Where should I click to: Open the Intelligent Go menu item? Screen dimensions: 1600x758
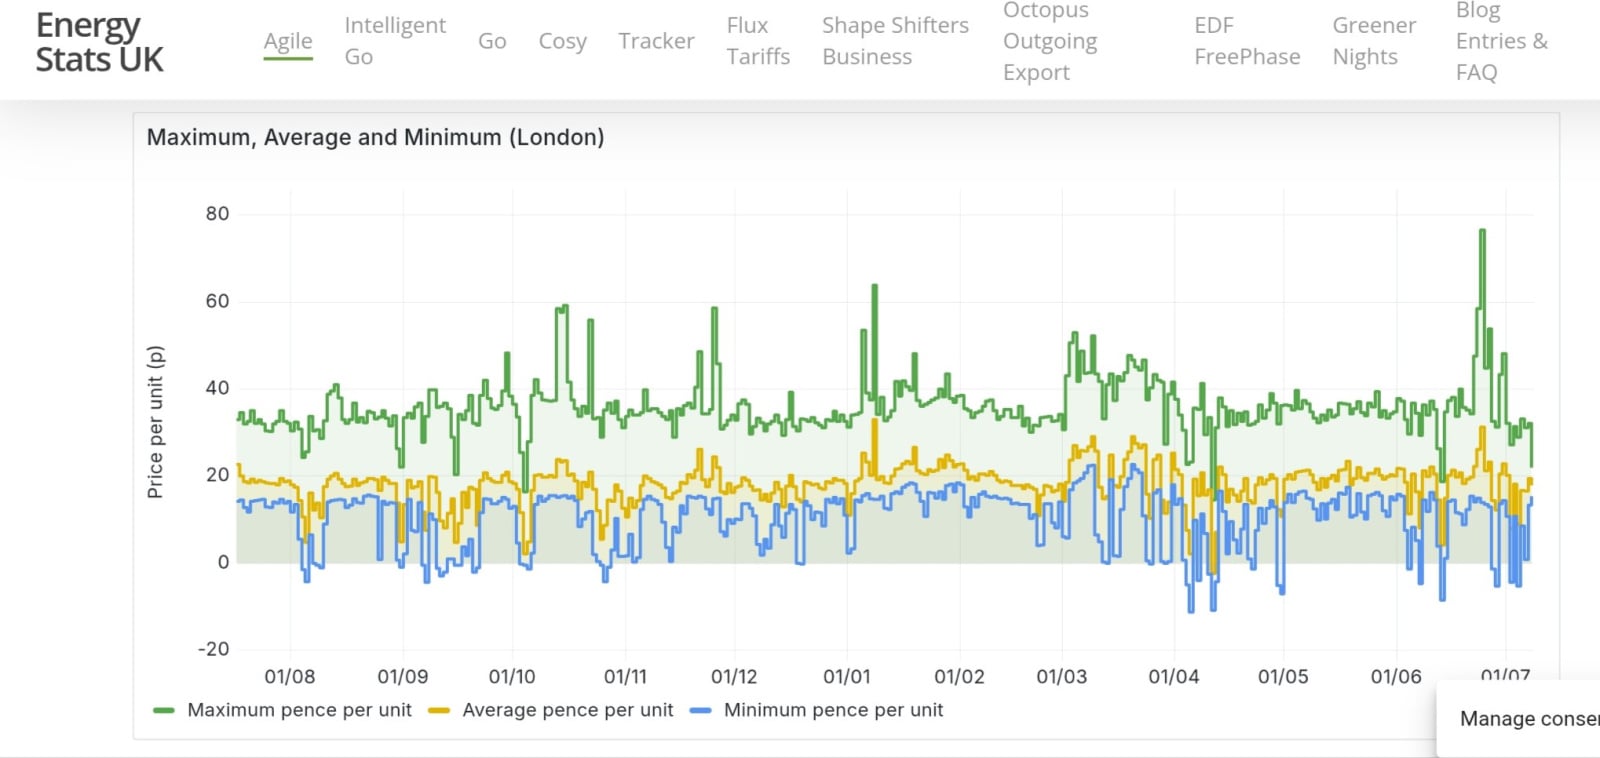(x=395, y=41)
